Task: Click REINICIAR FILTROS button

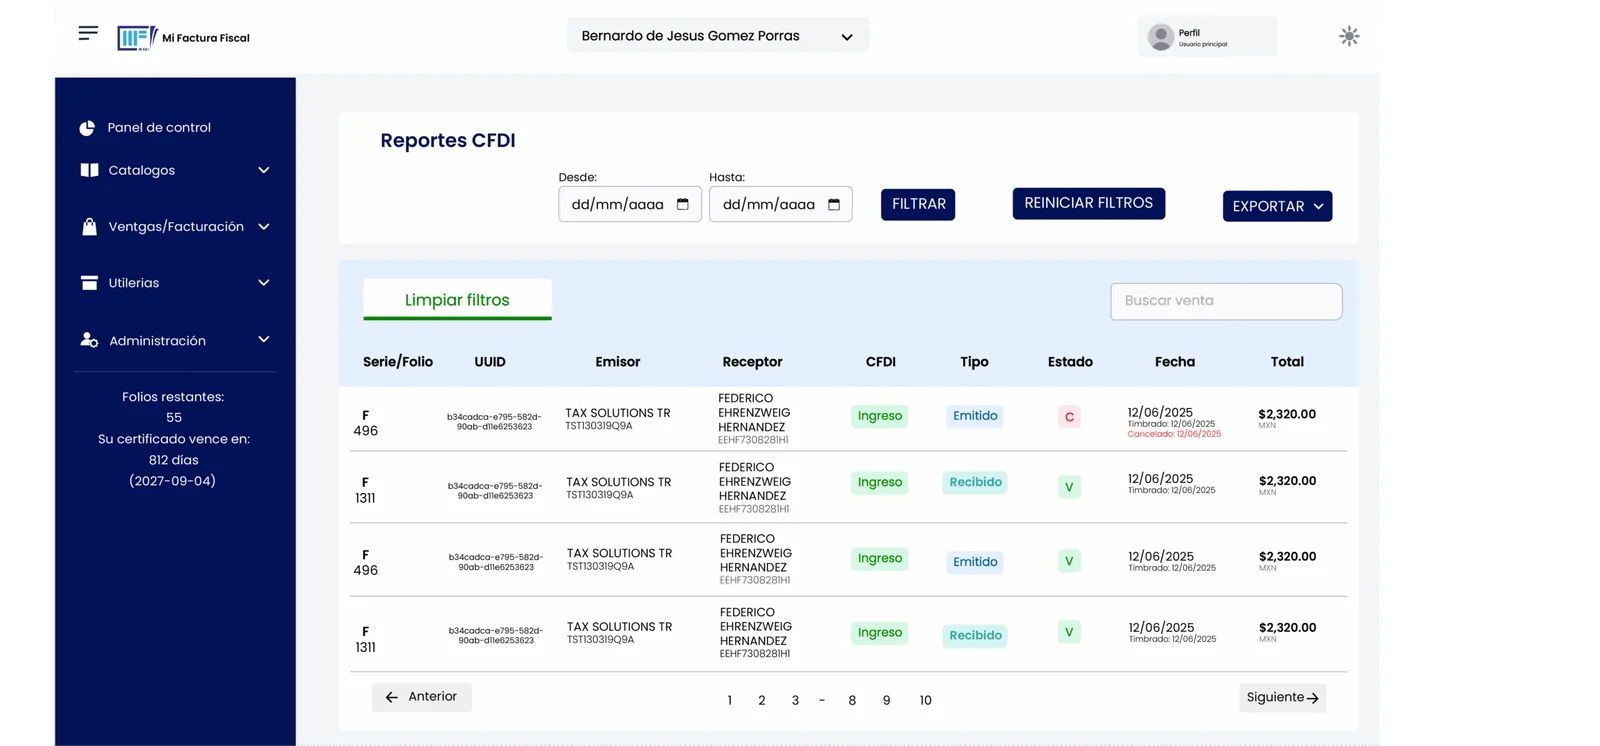Action: (x=1088, y=203)
